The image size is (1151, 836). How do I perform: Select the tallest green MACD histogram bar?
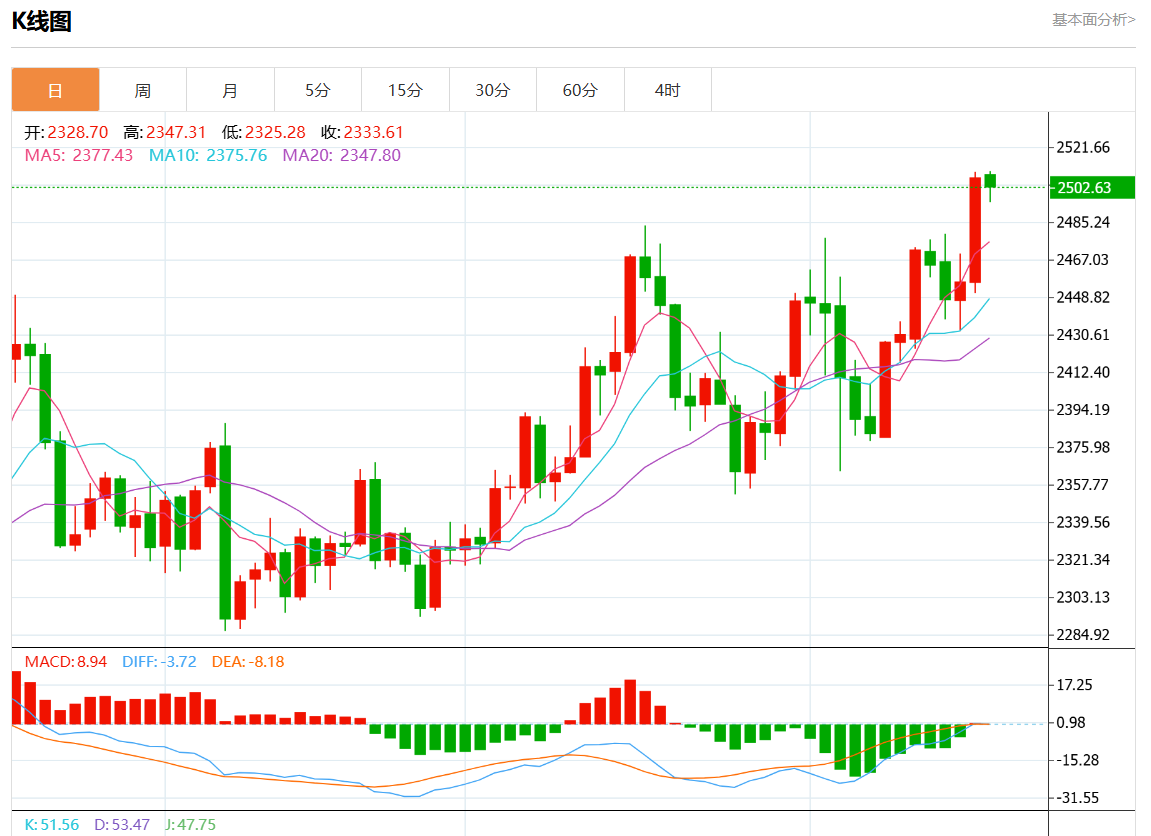click(x=855, y=750)
